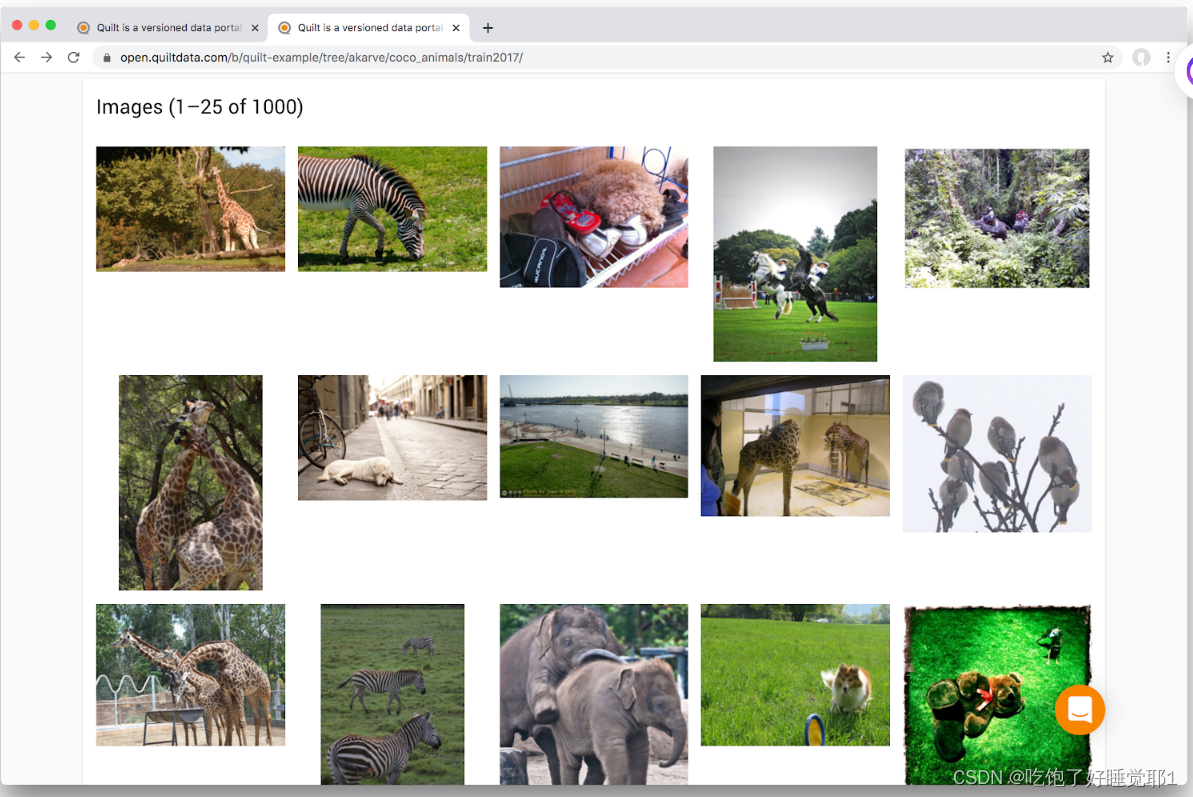Close the active second Quilt tab
This screenshot has width=1193, height=797.
[x=456, y=28]
